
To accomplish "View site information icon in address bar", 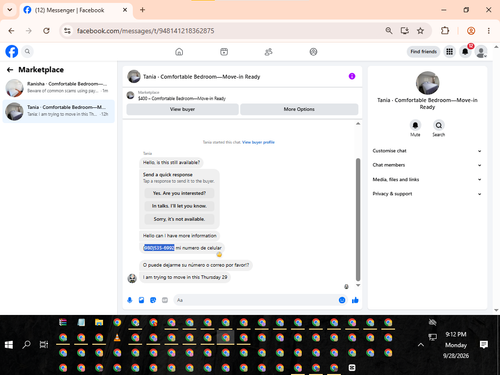I will [x=67, y=31].
